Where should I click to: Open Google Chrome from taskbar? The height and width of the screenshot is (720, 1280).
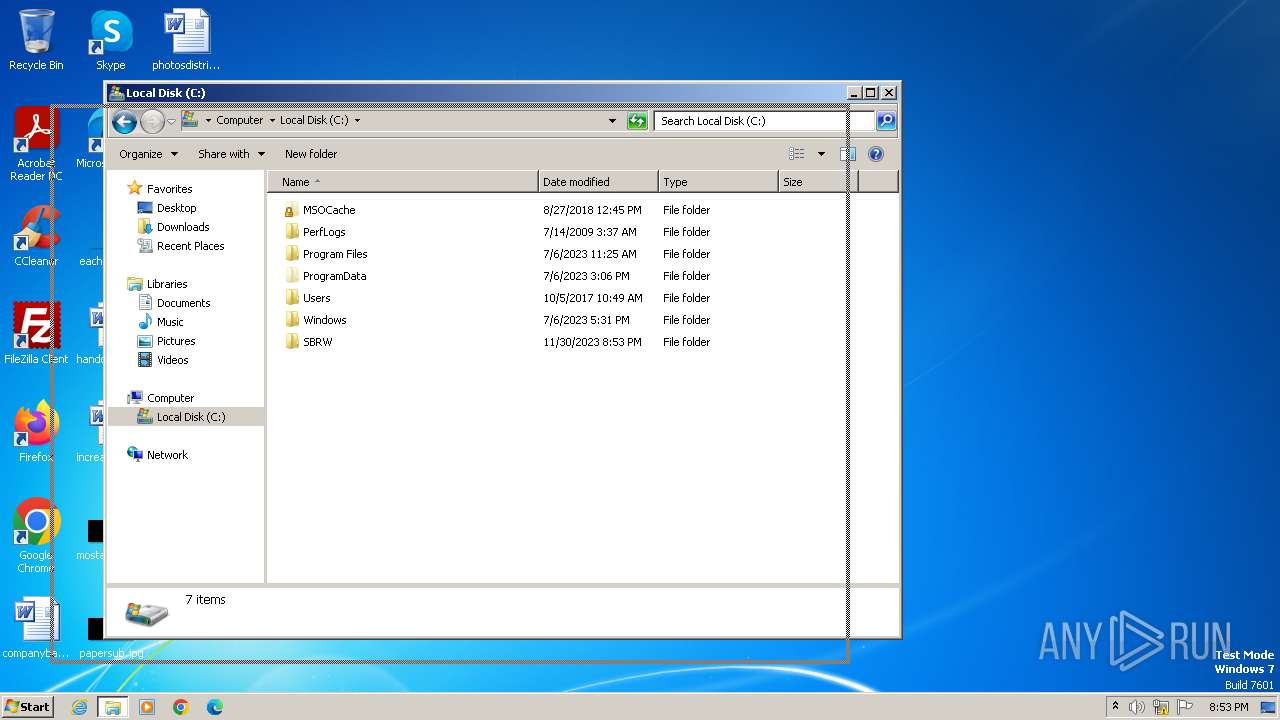(181, 707)
